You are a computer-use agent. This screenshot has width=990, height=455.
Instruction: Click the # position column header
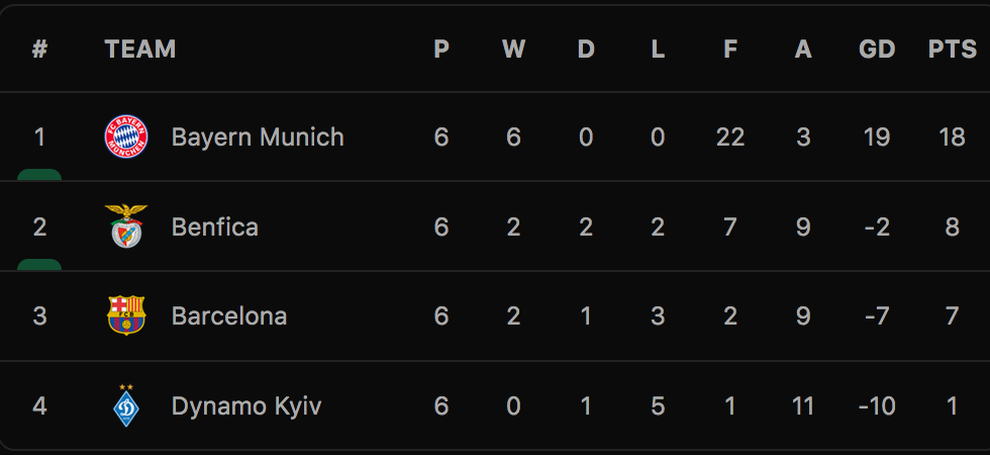40,49
